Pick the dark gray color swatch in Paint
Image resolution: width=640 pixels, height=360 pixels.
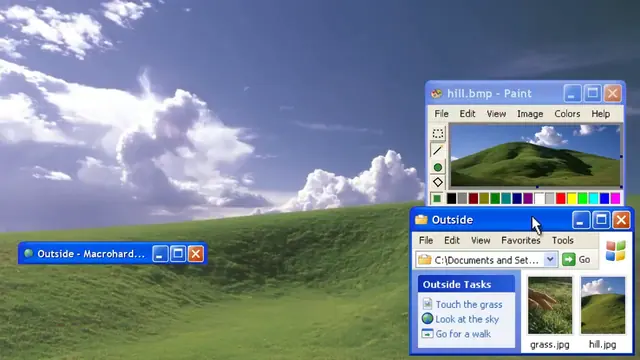point(462,198)
